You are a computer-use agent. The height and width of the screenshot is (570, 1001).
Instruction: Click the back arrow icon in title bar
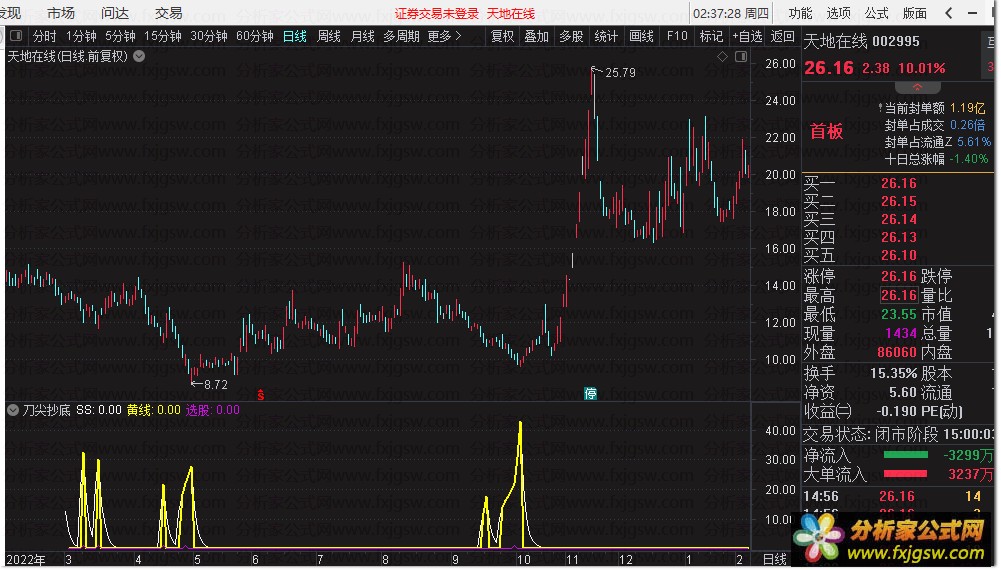click(949, 13)
